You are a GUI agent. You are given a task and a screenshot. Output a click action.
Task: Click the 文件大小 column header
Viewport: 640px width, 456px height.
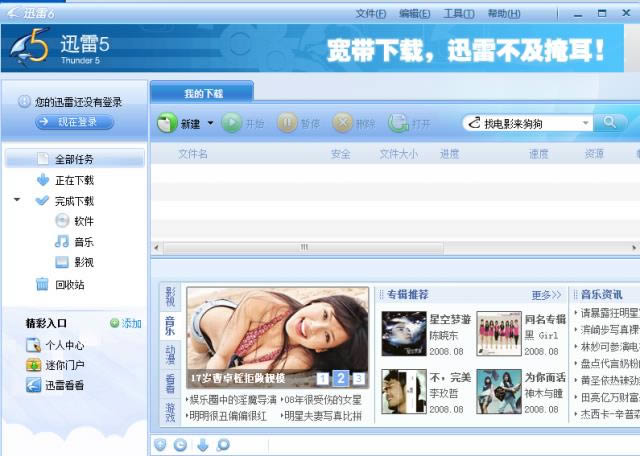[x=398, y=154]
